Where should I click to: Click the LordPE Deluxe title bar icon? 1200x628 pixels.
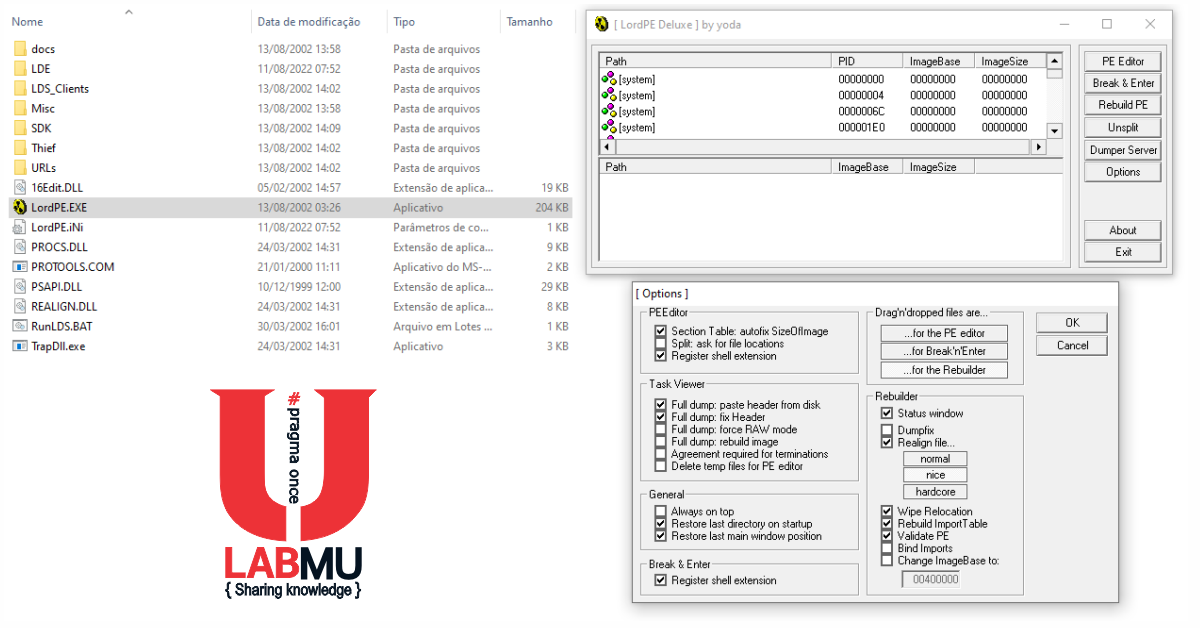point(601,24)
